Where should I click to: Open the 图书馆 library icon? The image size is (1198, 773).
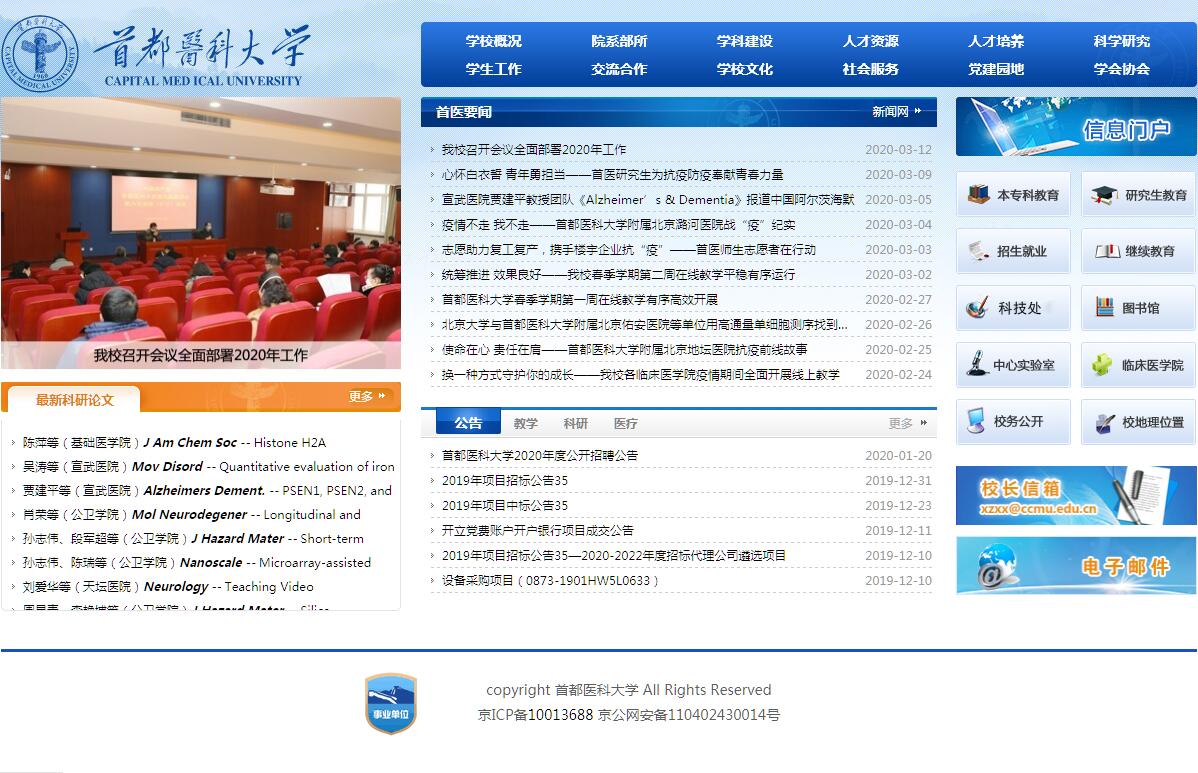(x=1104, y=308)
